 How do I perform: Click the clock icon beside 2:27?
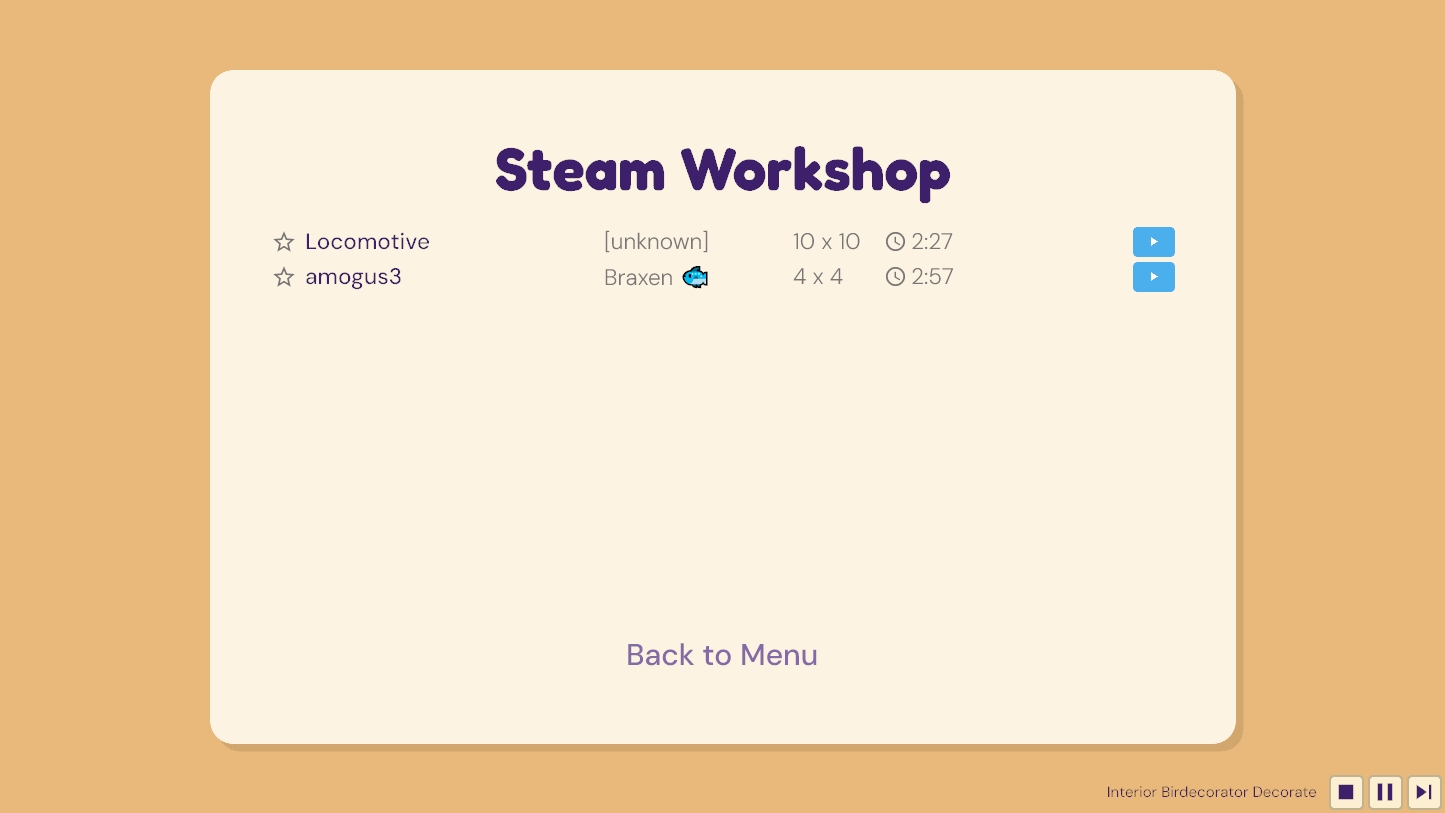895,242
